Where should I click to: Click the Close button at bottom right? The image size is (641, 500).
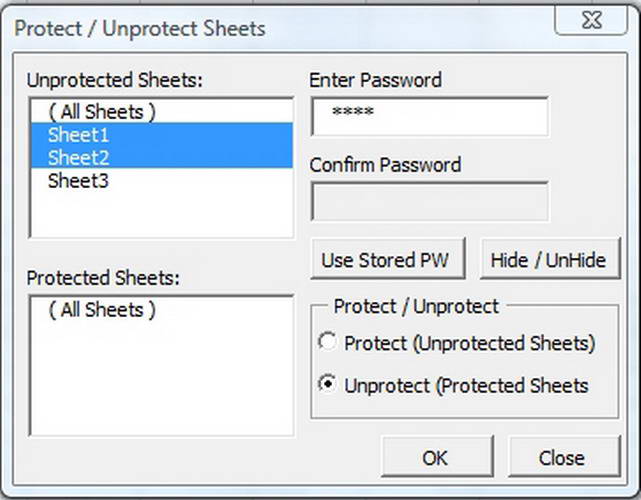click(x=561, y=458)
